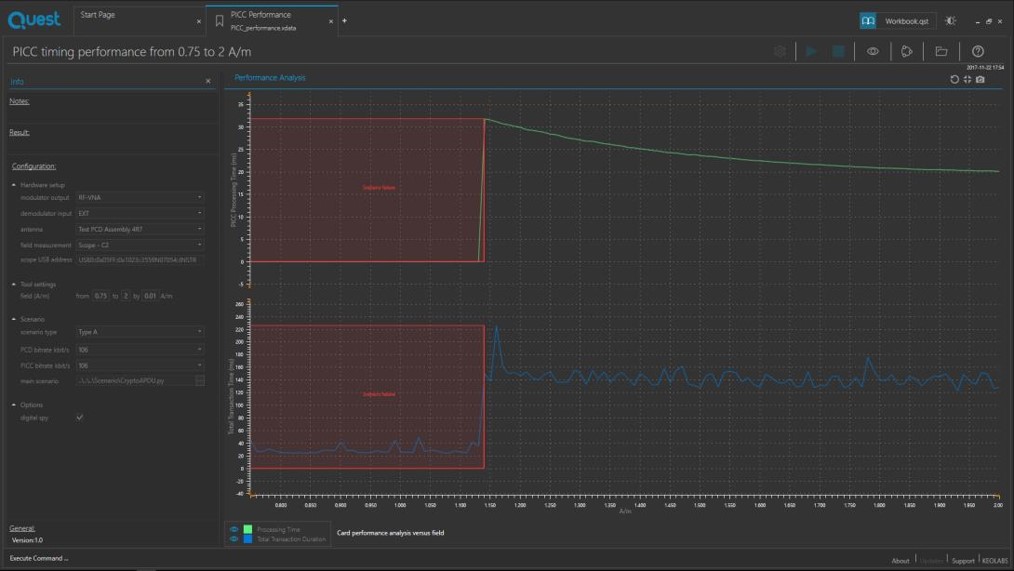This screenshot has width=1014, height=571.
Task: Toggle light/dark theme brightness icon
Action: pos(950,20)
